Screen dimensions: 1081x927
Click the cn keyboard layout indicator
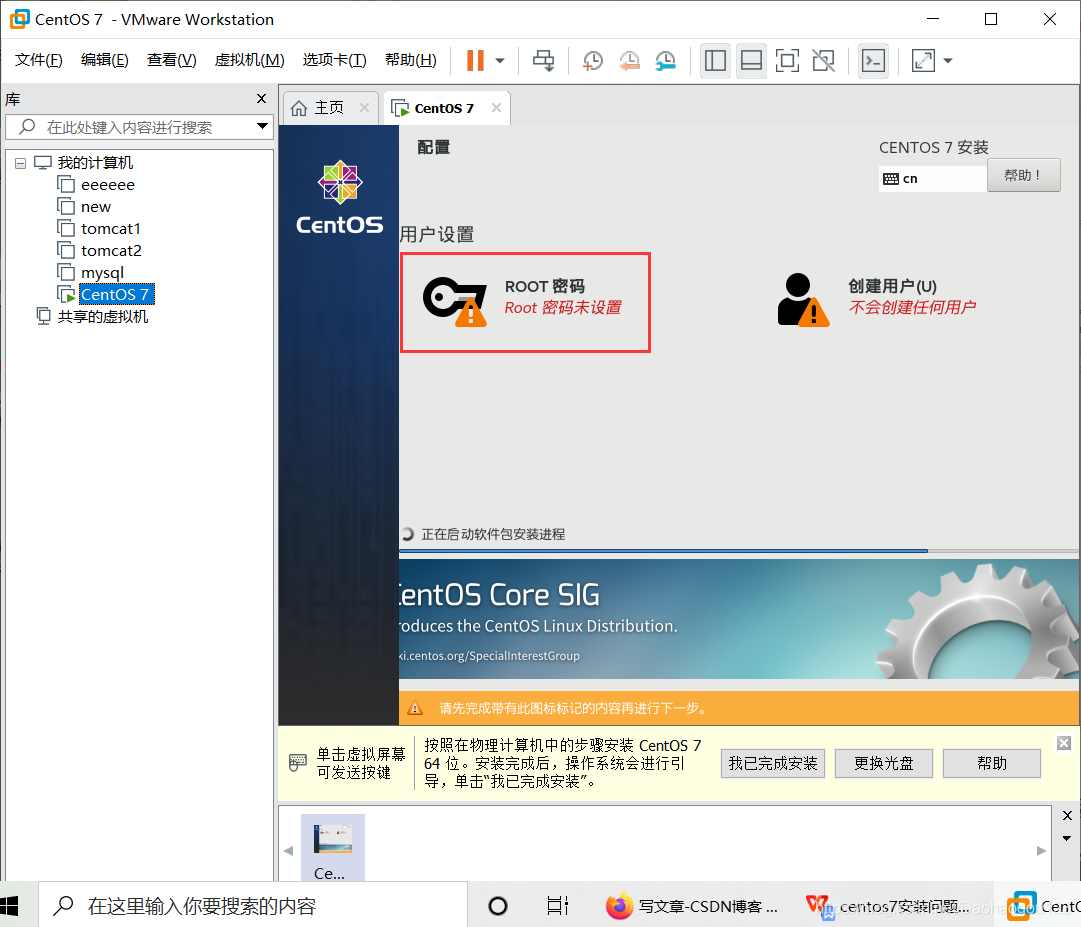click(x=932, y=179)
